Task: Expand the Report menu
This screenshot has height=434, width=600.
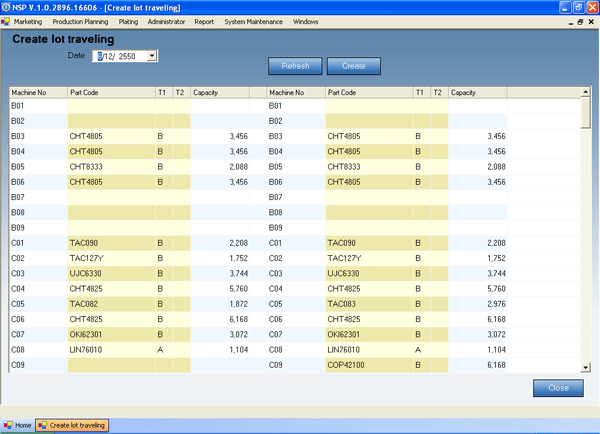Action: point(204,21)
